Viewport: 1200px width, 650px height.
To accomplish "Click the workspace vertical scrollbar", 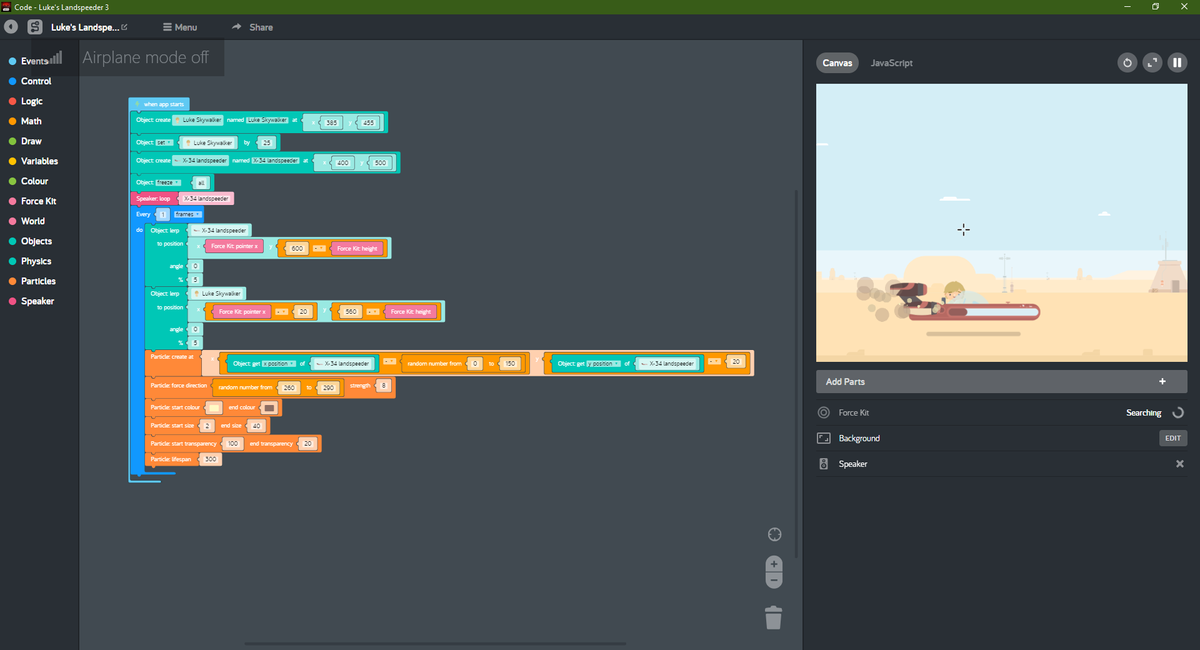I will pos(796,375).
